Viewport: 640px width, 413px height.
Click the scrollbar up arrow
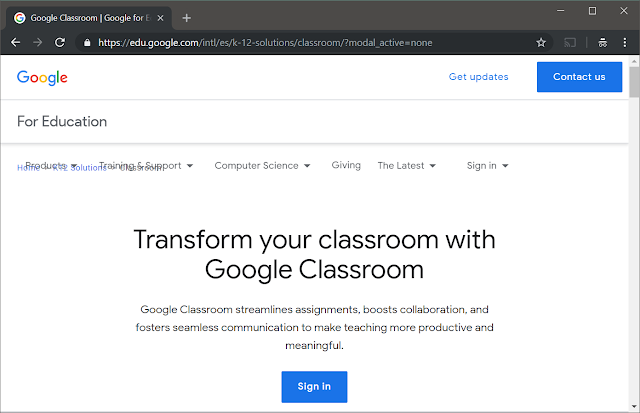[x=634, y=61]
